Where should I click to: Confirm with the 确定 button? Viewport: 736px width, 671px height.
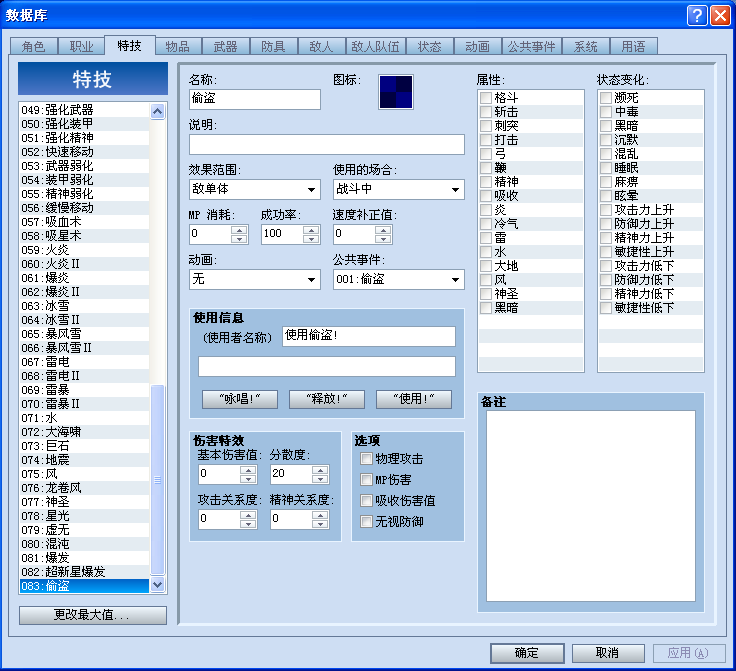click(x=527, y=653)
